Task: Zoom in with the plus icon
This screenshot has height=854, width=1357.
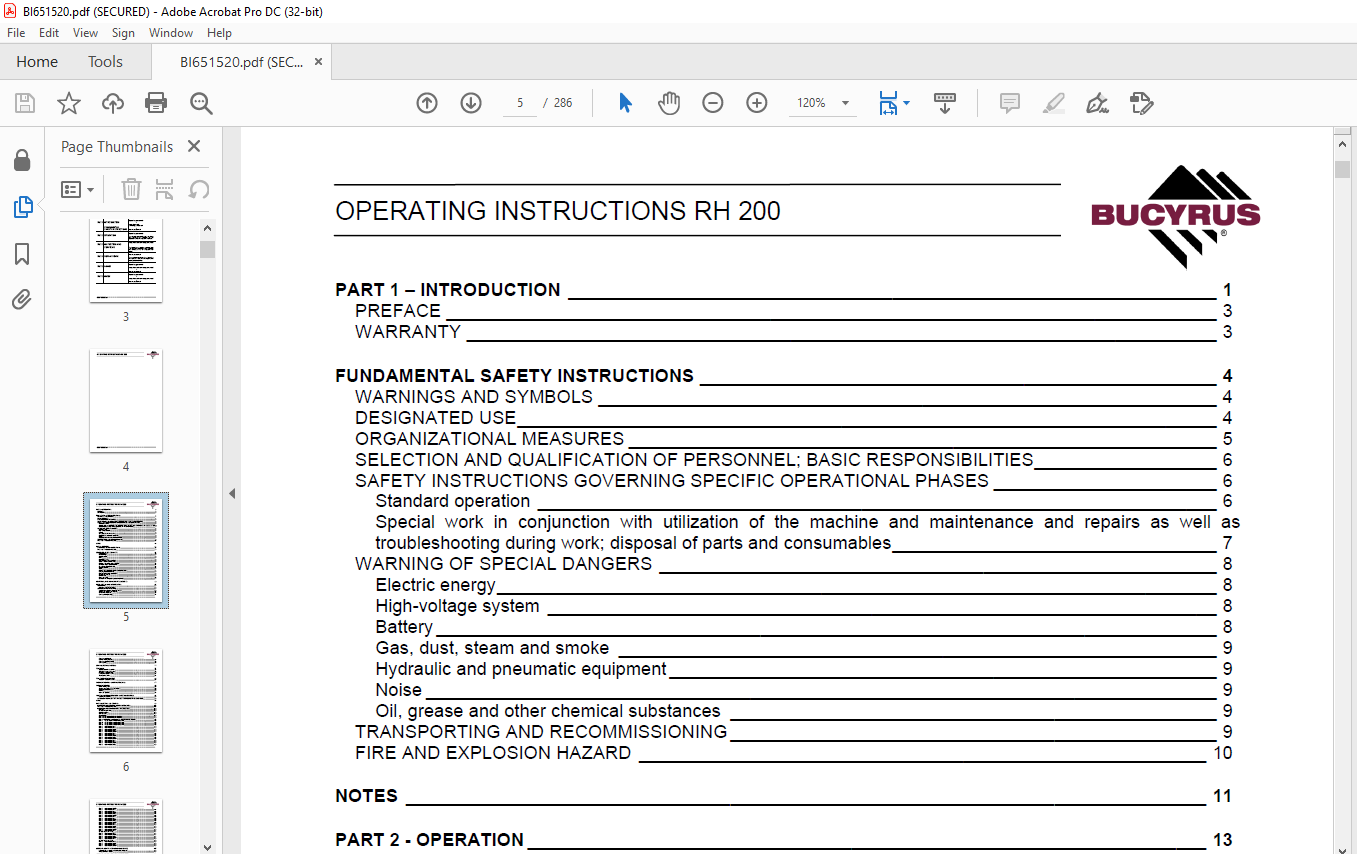Action: (757, 103)
